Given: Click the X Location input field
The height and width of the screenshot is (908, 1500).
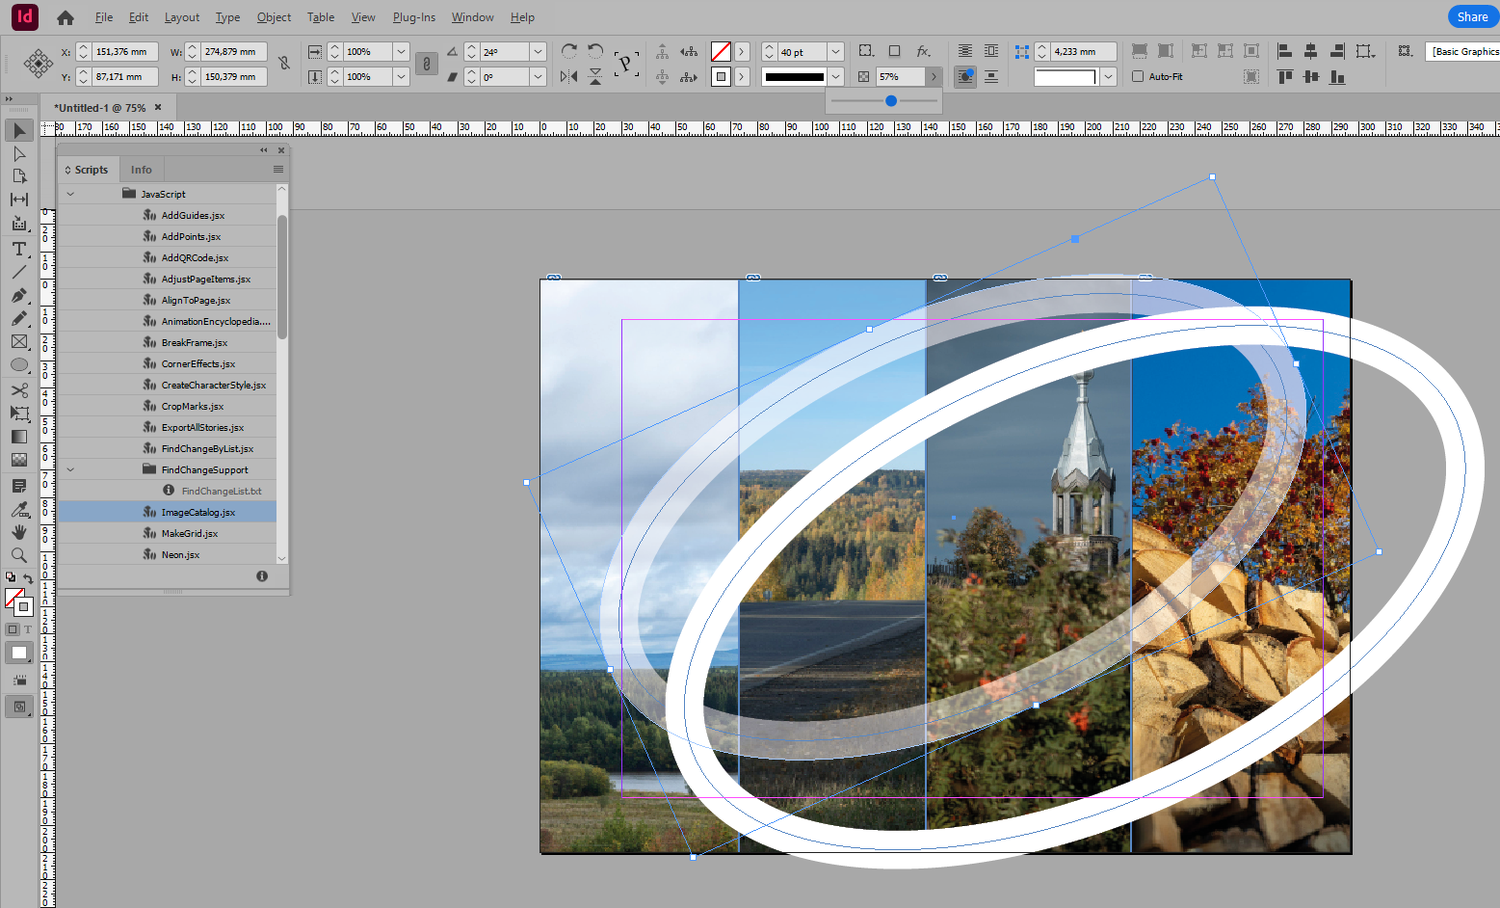Looking at the screenshot, I should point(124,51).
